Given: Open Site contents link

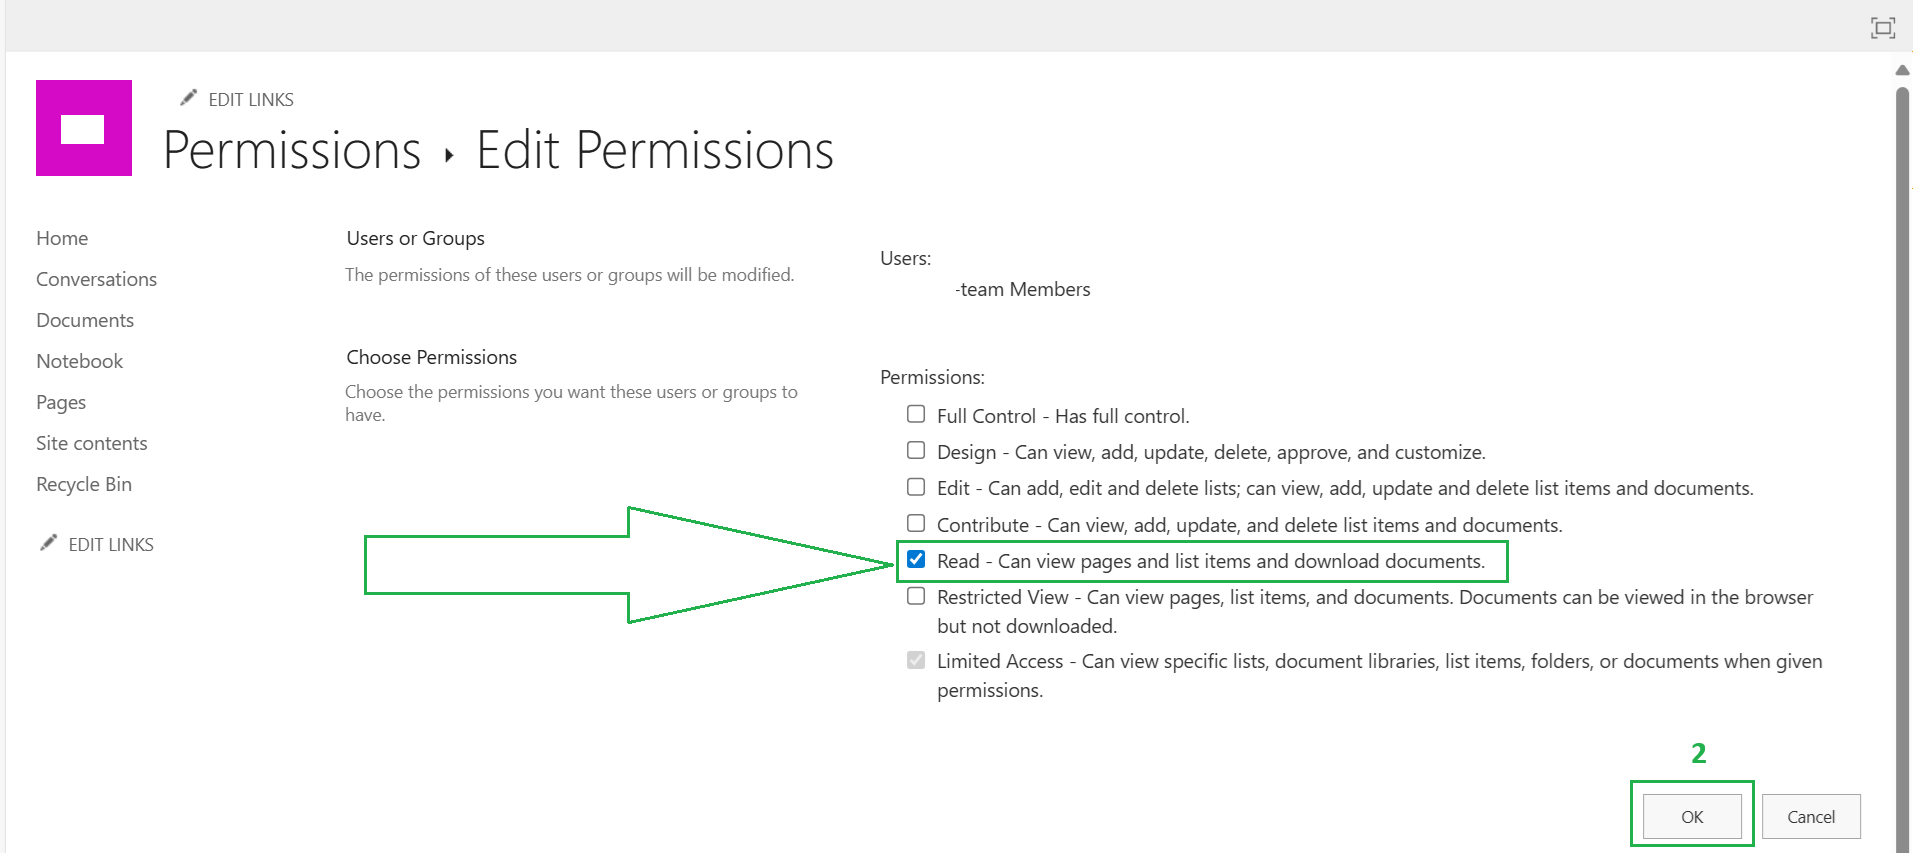Looking at the screenshot, I should 92,443.
